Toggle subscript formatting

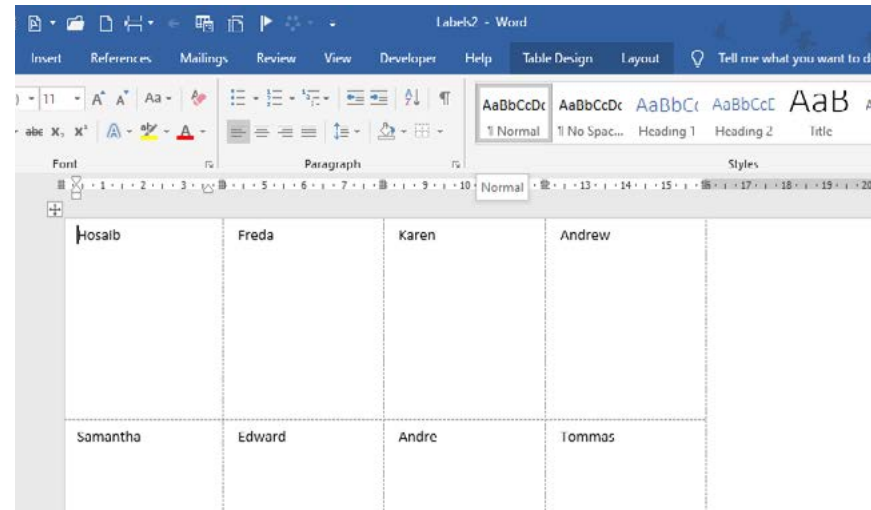coord(57,132)
